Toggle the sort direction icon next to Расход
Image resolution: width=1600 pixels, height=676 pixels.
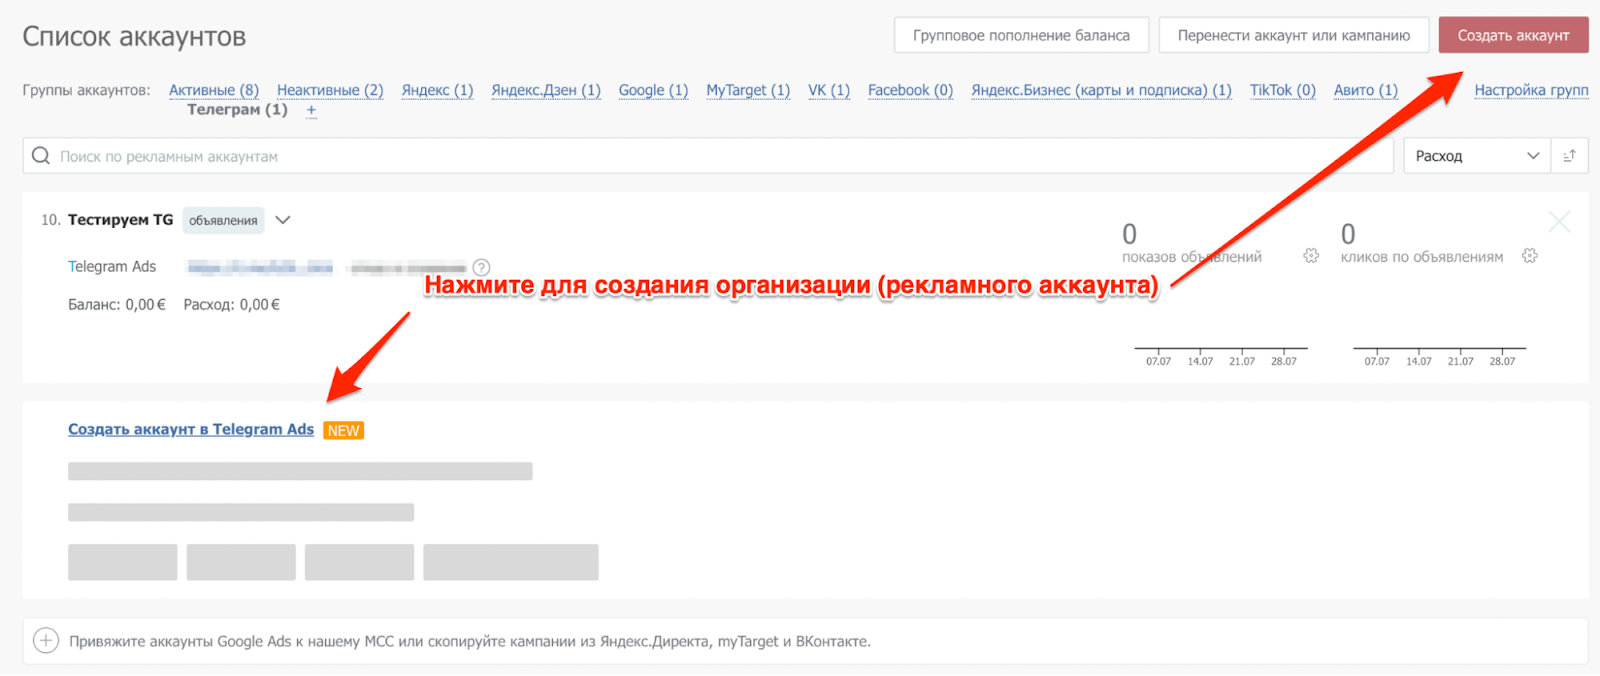pyautogui.click(x=1569, y=156)
